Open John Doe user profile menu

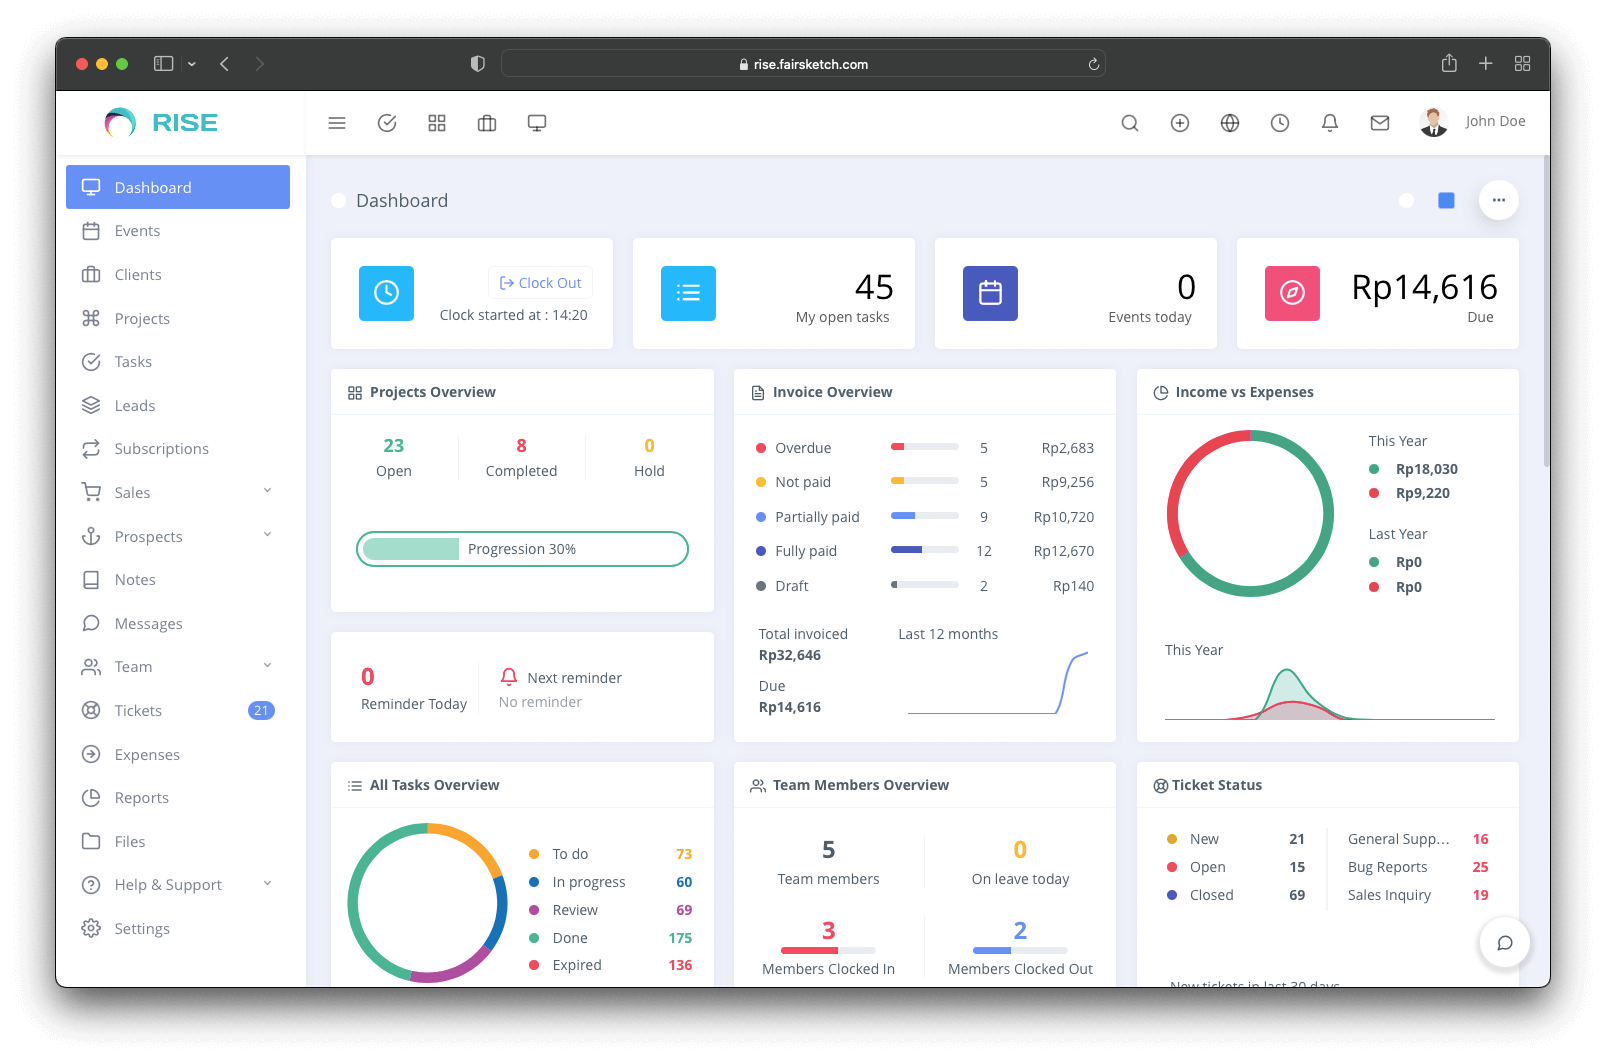pos(1473,122)
